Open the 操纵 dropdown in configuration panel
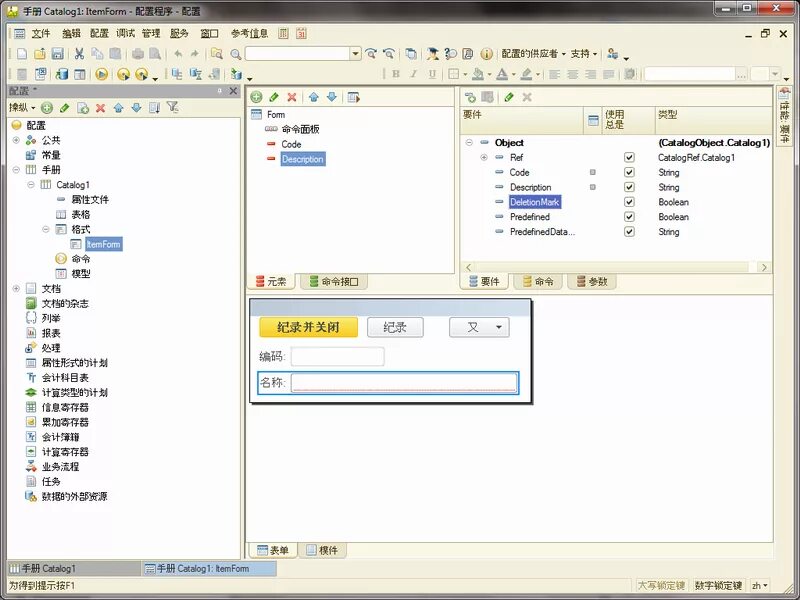Screen dimensions: 800x600 22,108
